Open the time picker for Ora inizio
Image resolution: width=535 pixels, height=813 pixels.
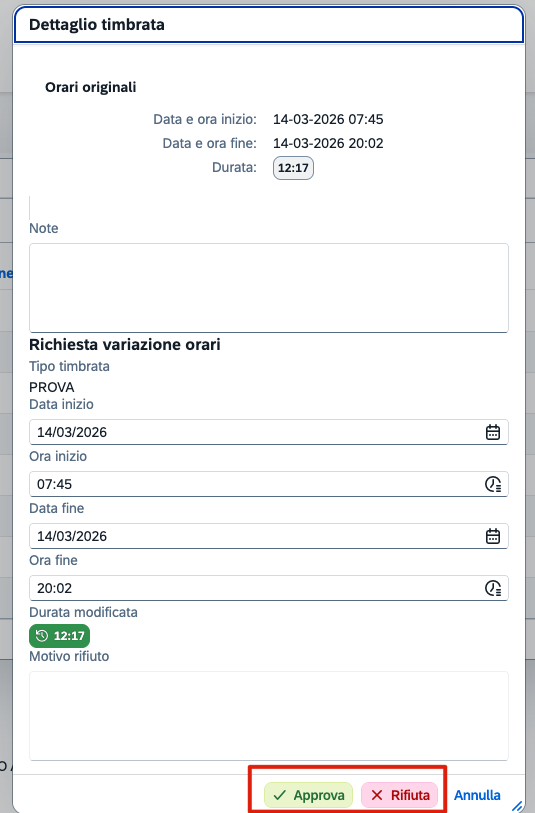coord(492,484)
